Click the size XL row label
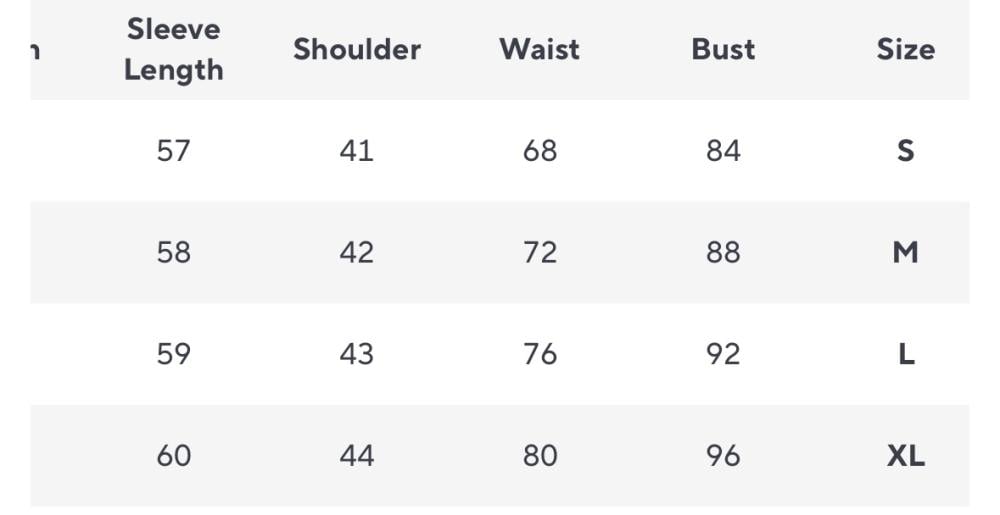 coord(905,456)
